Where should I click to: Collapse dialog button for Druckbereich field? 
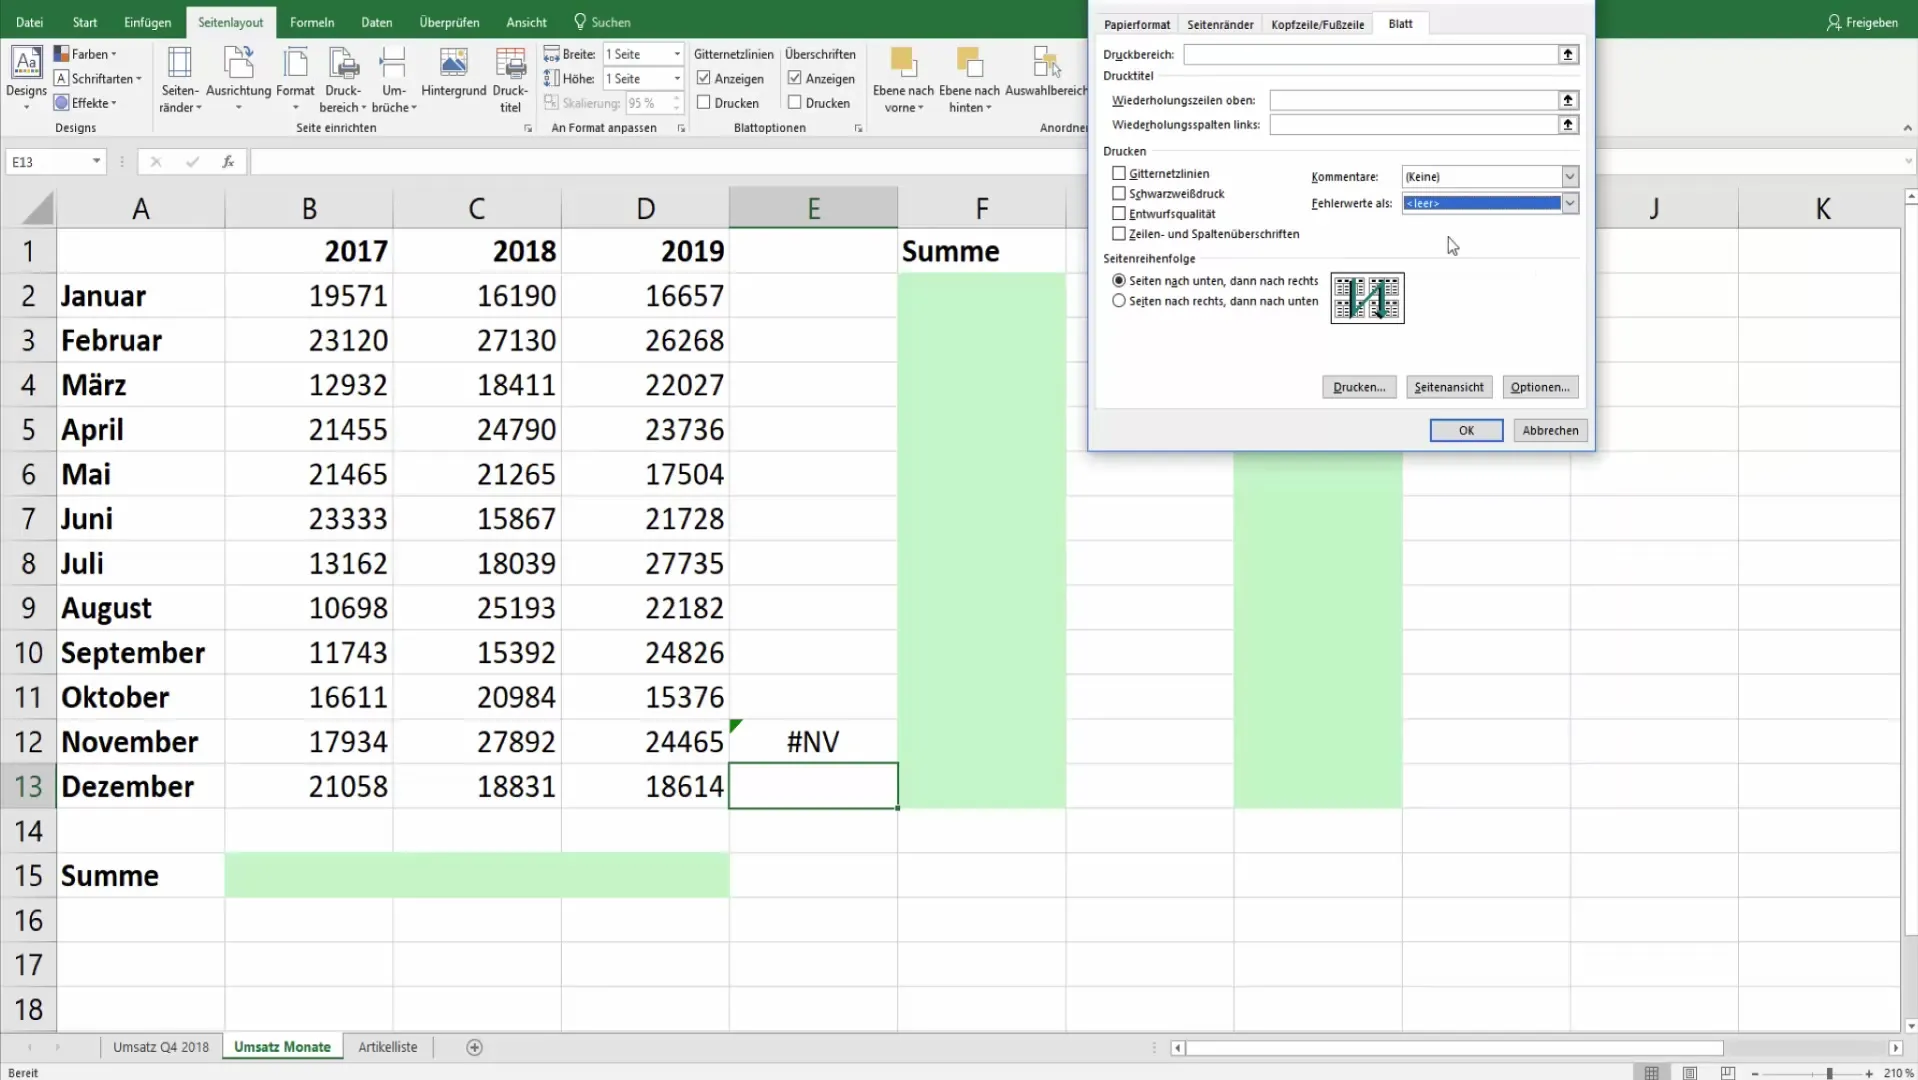1568,54
